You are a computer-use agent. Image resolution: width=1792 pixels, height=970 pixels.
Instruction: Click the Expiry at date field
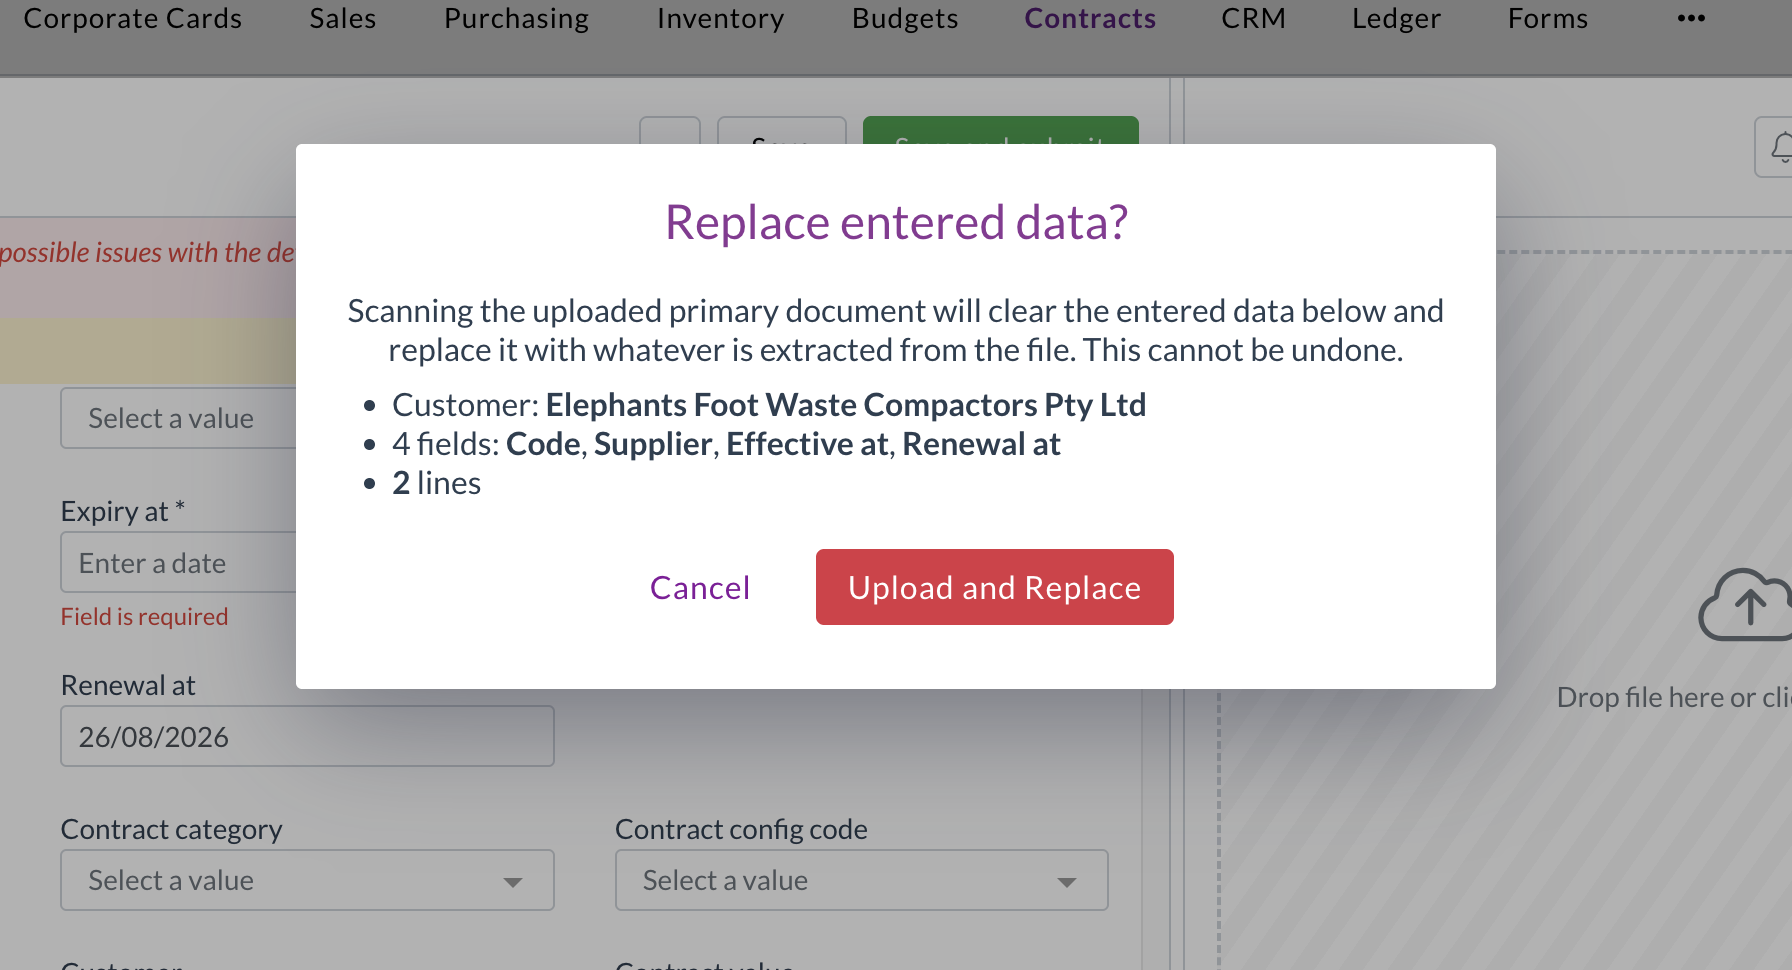tap(178, 562)
